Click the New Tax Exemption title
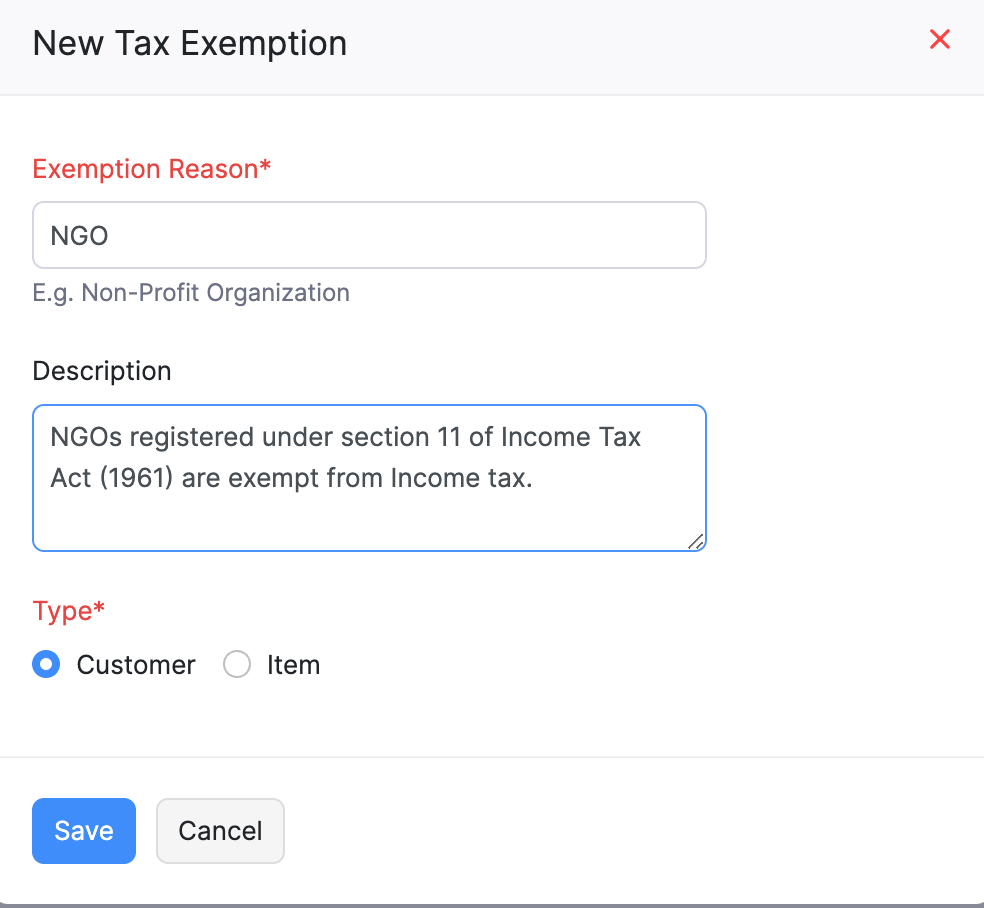984x908 pixels. pyautogui.click(x=189, y=43)
